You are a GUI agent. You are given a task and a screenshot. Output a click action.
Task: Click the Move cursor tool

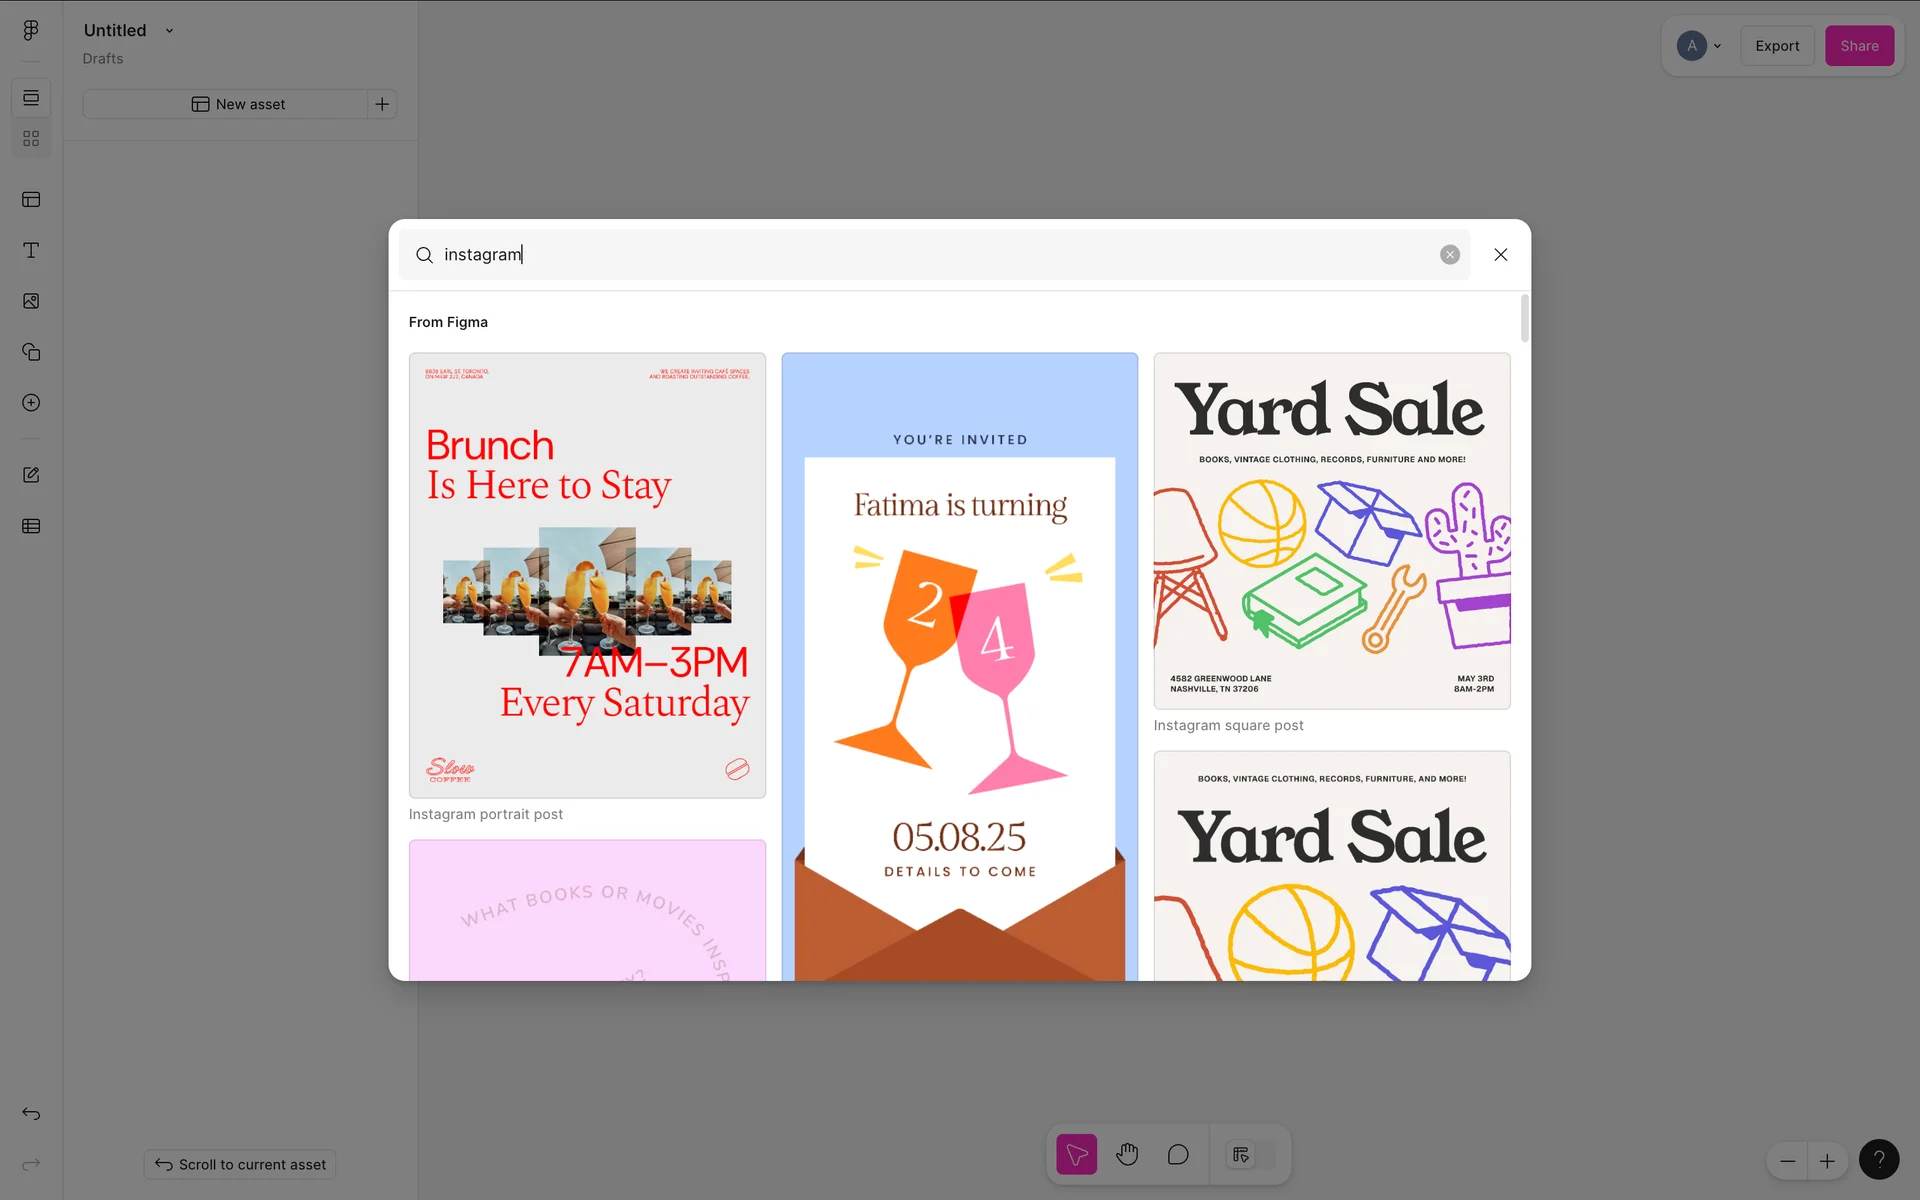(1077, 1155)
